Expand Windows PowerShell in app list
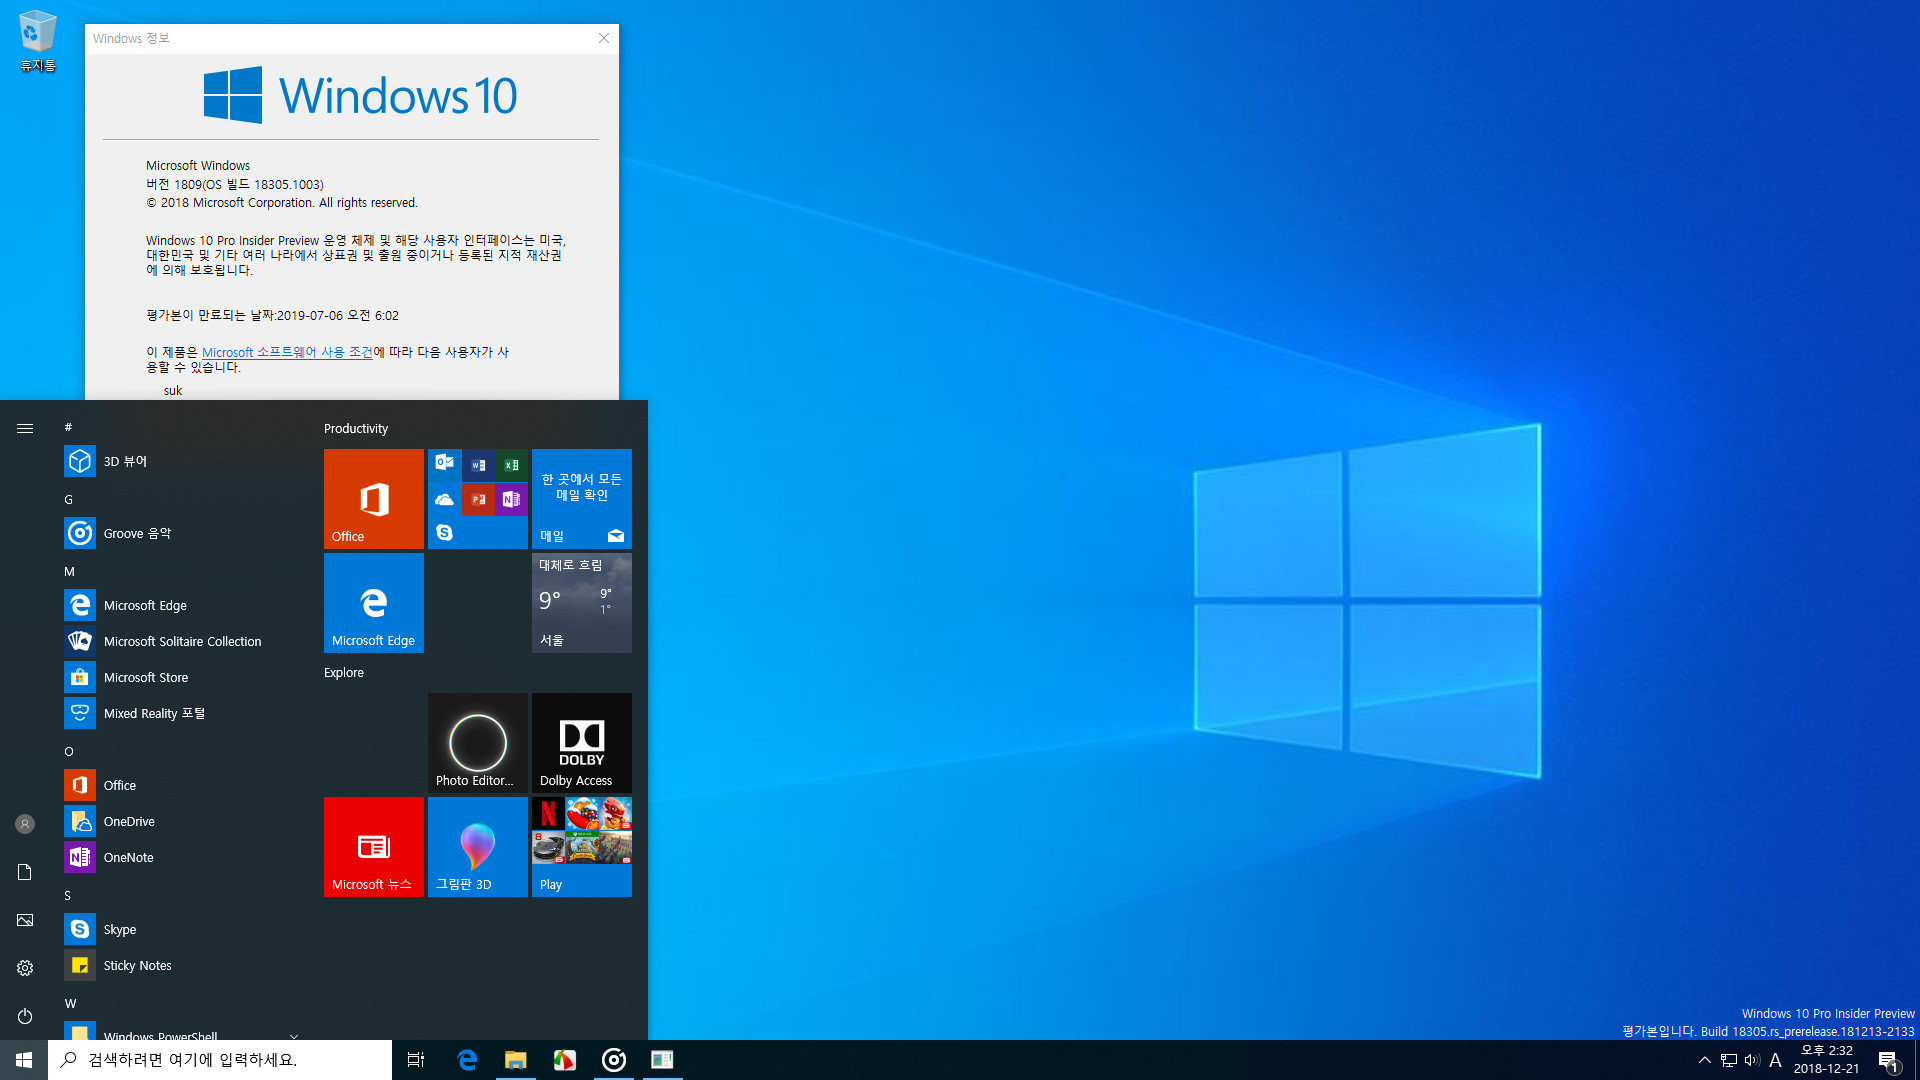The image size is (1920, 1080). (x=293, y=1035)
